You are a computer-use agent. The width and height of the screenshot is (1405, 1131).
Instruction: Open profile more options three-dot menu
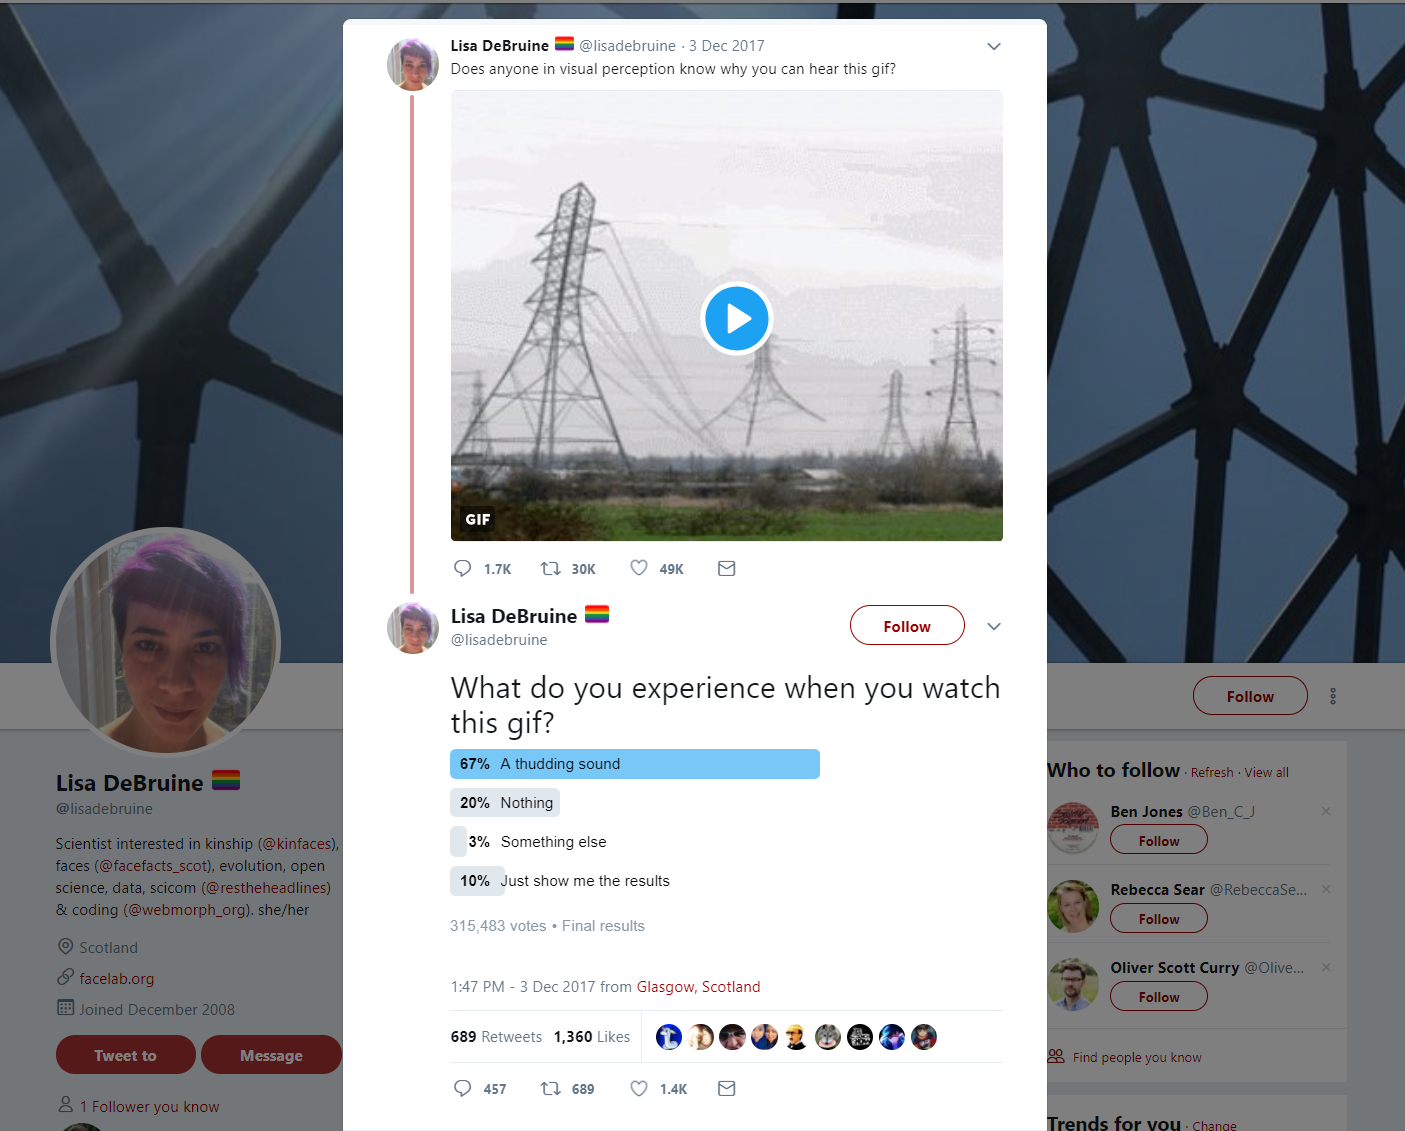1333,696
